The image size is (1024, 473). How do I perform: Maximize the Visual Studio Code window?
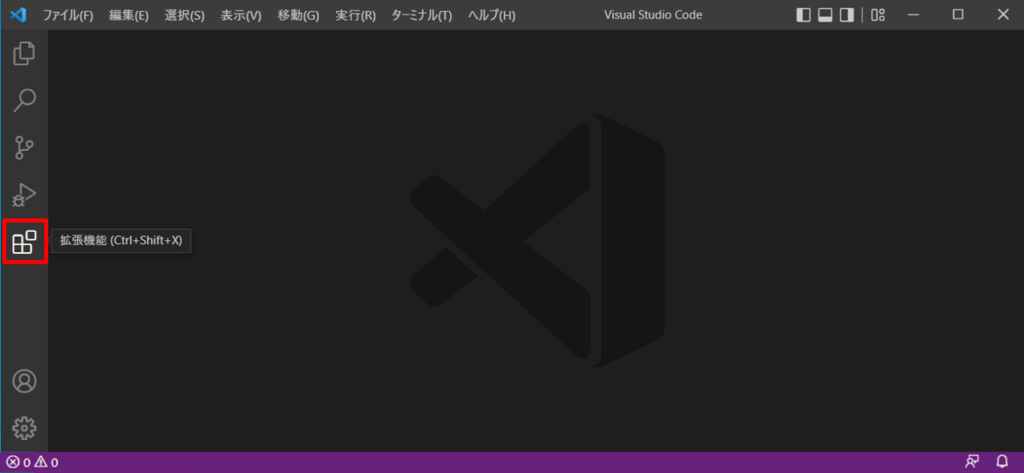tap(958, 15)
